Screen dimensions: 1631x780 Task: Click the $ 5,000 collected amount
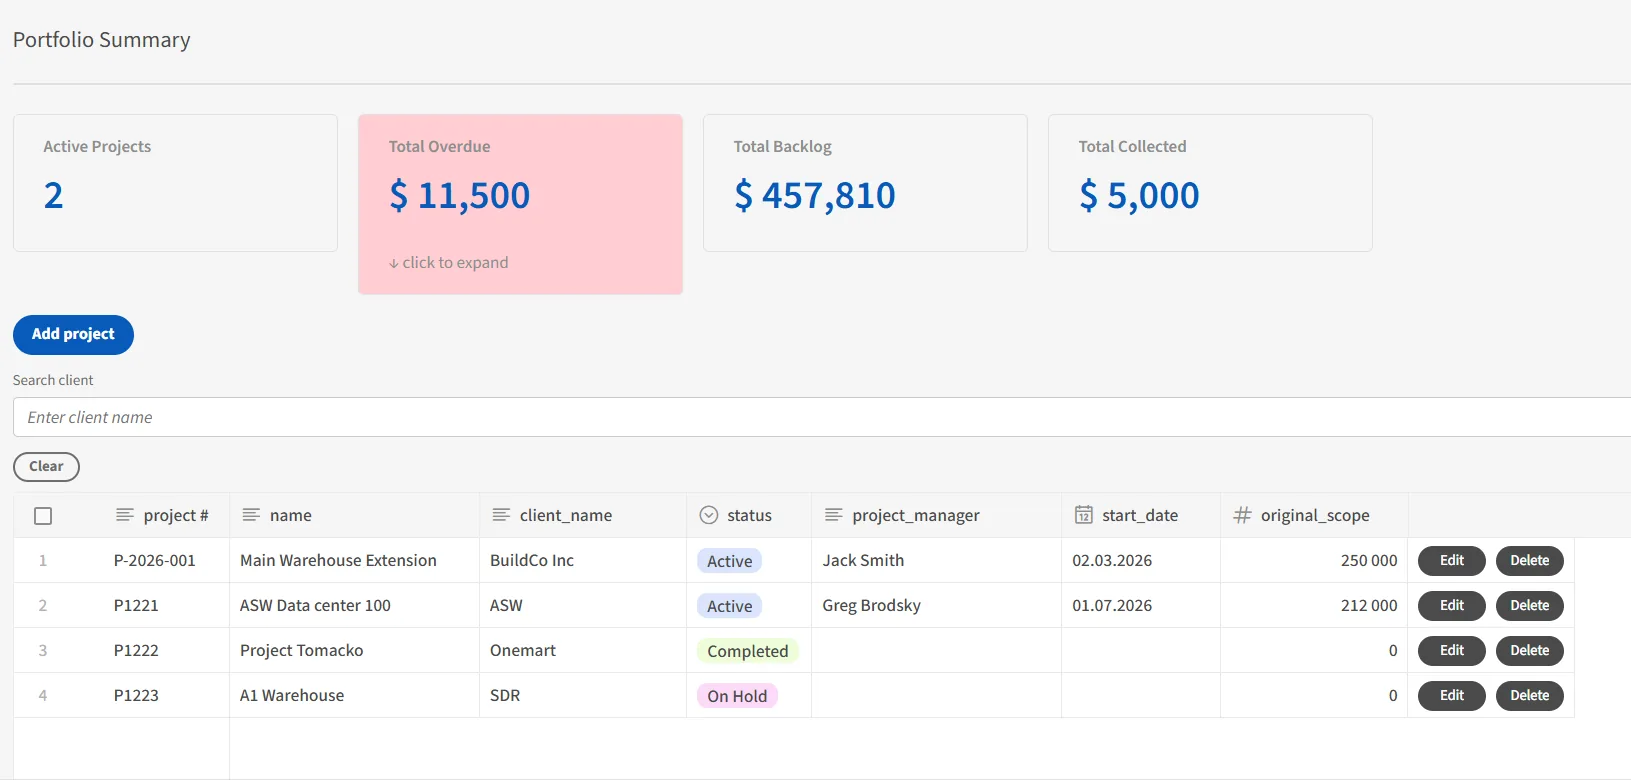1139,195
